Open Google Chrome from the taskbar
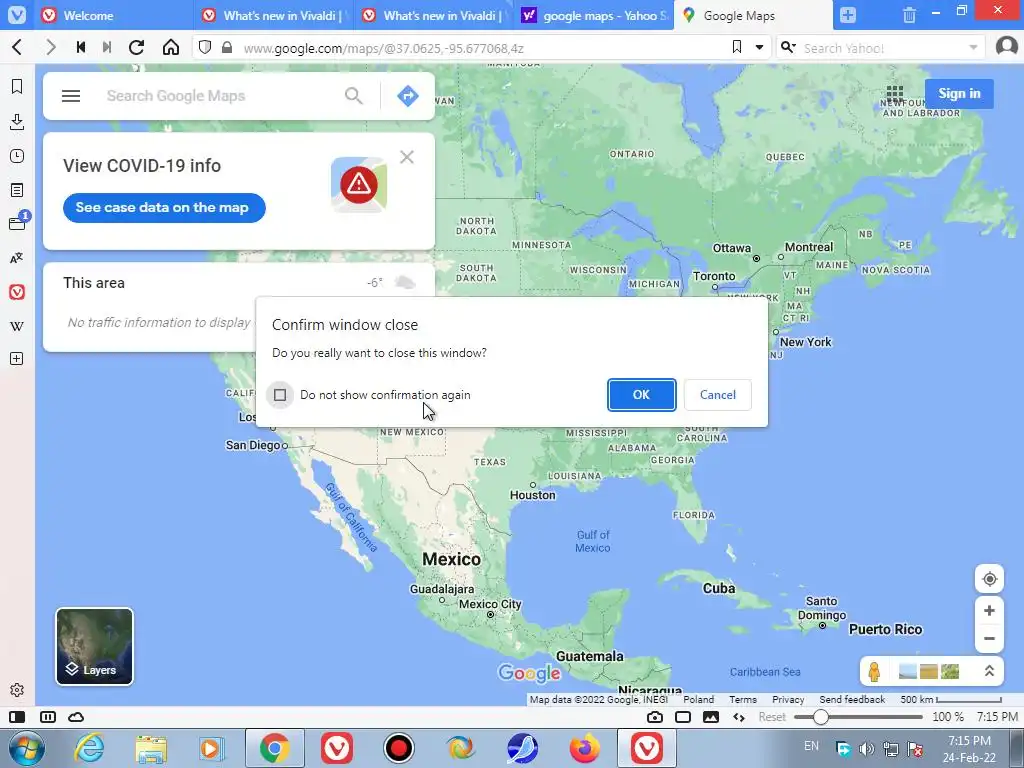This screenshot has width=1024, height=768. (x=275, y=748)
